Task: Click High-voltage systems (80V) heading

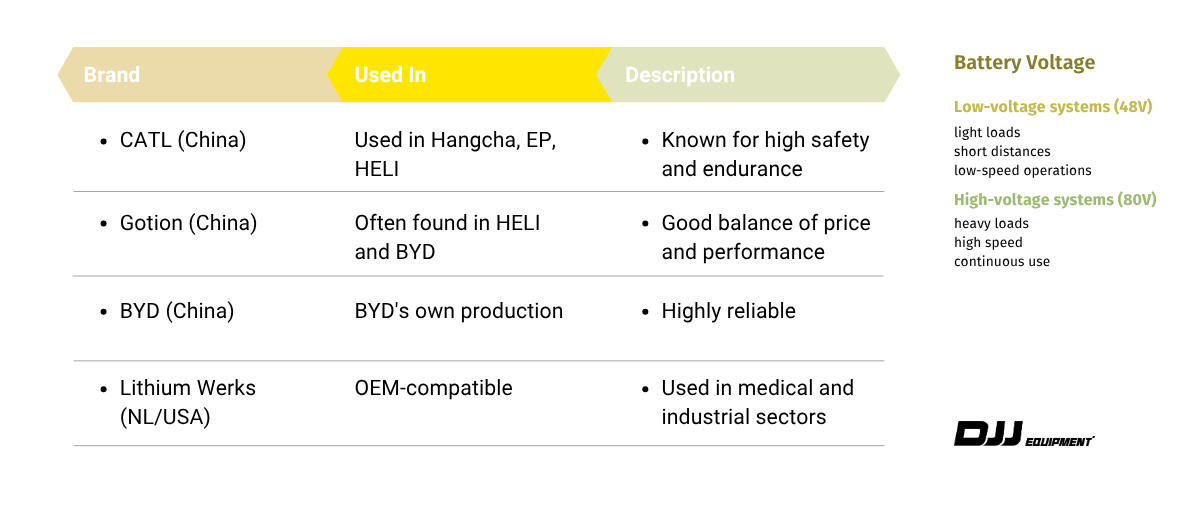Action: (1055, 200)
